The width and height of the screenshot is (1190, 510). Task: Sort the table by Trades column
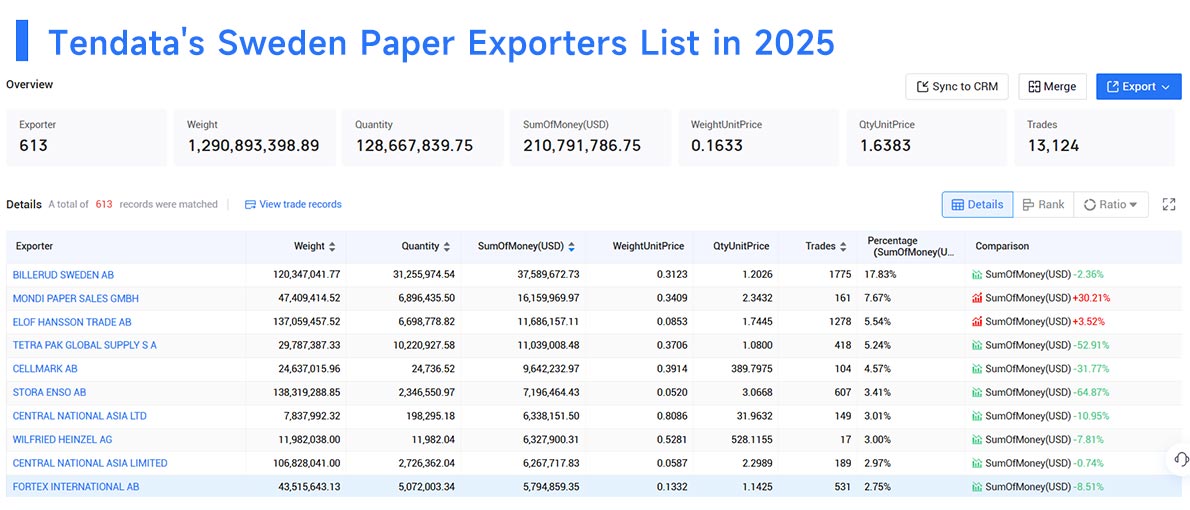click(x=842, y=247)
